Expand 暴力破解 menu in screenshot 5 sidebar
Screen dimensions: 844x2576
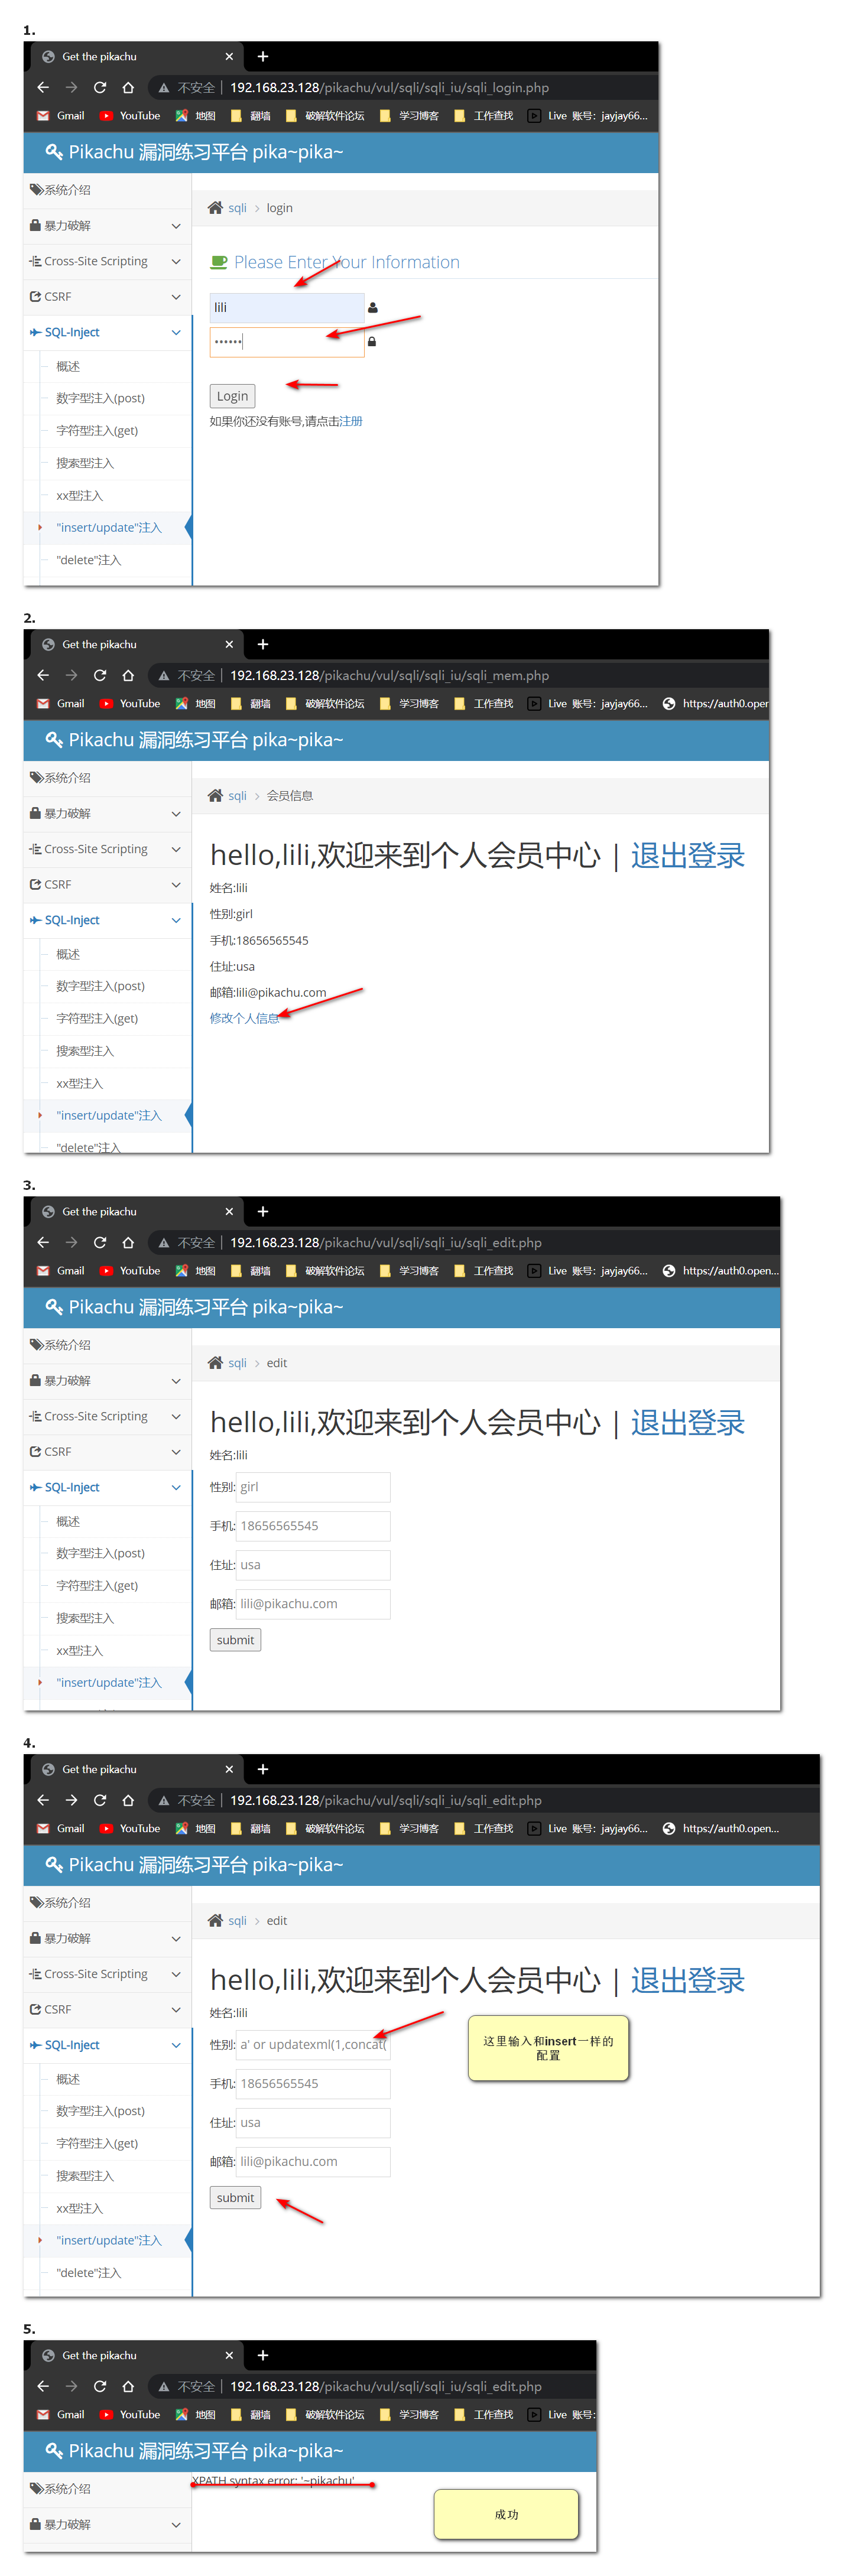tap(106, 2525)
